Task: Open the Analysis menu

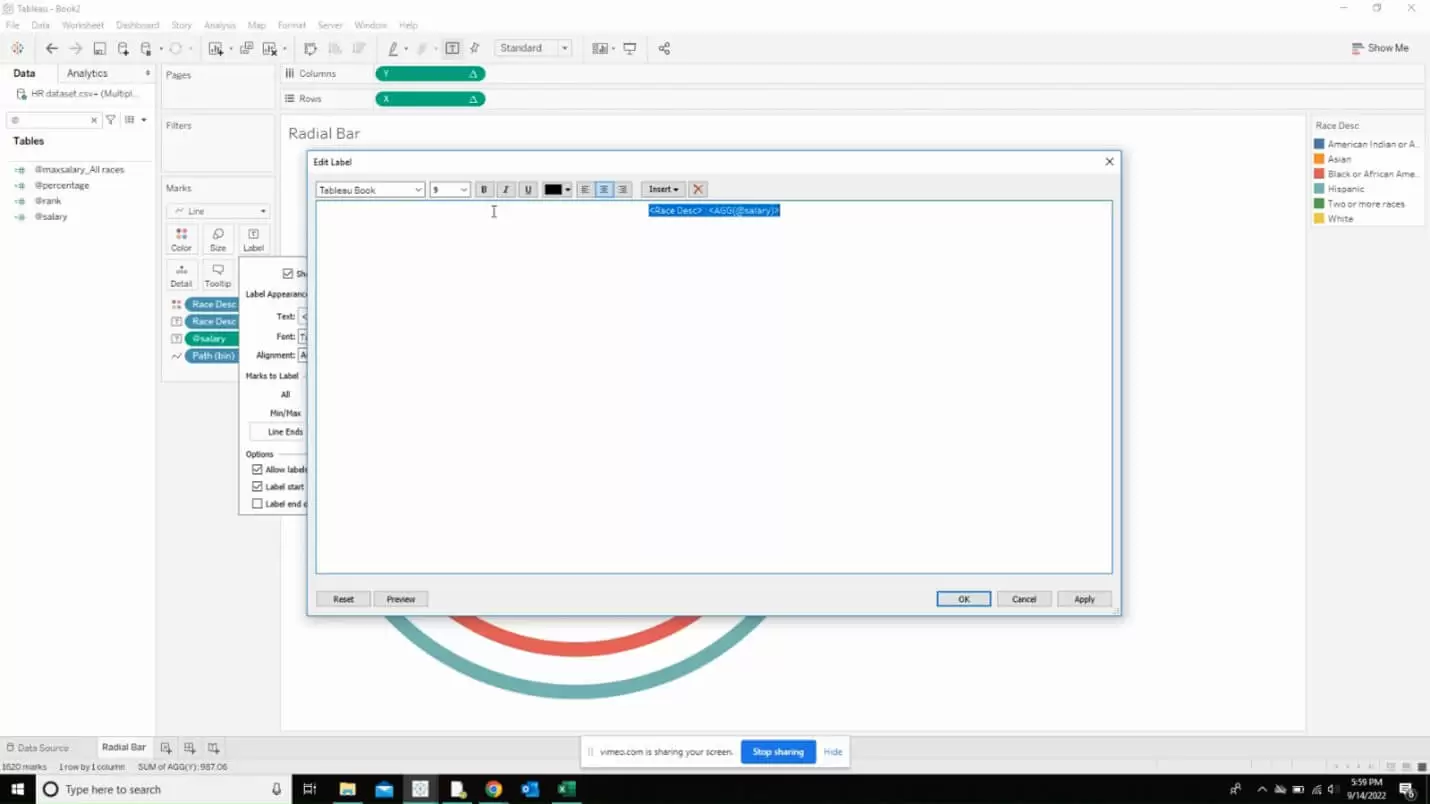Action: pos(220,25)
